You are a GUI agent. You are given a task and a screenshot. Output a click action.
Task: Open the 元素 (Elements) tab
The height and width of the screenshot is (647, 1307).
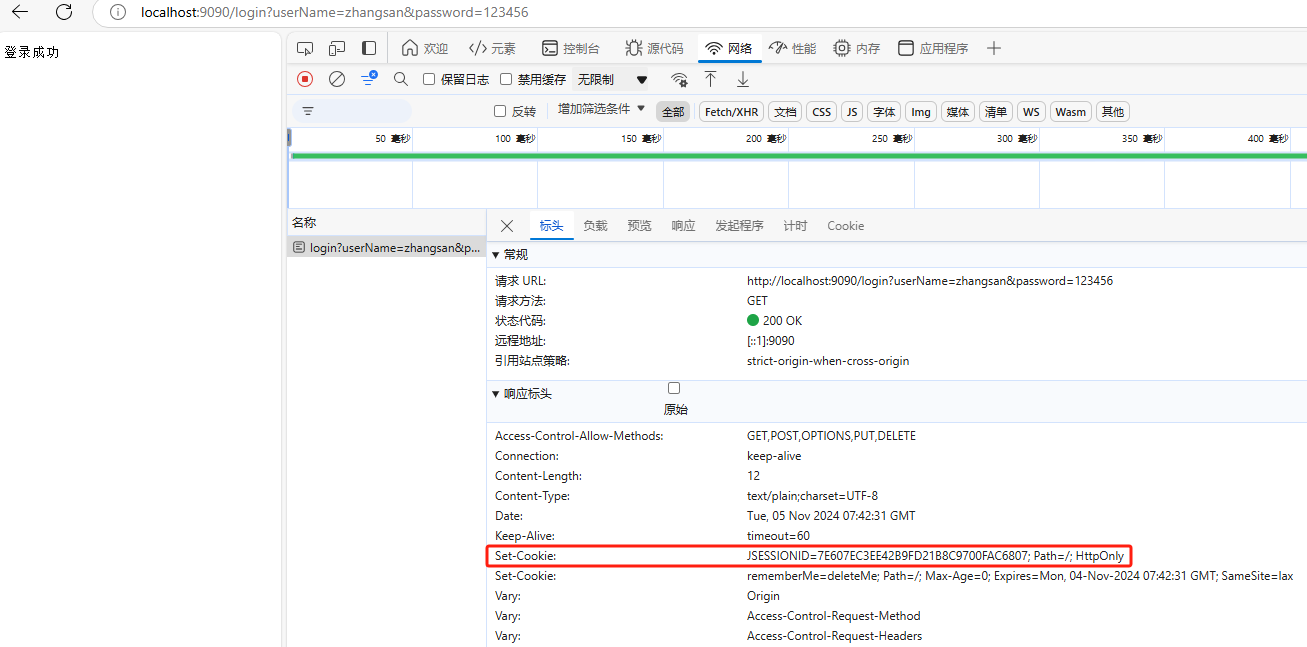click(492, 48)
